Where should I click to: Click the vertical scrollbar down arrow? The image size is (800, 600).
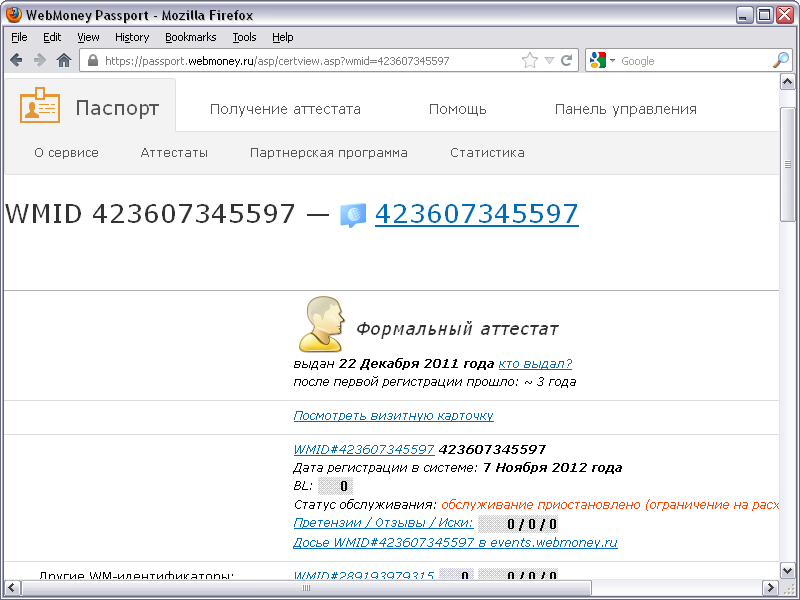pos(787,570)
